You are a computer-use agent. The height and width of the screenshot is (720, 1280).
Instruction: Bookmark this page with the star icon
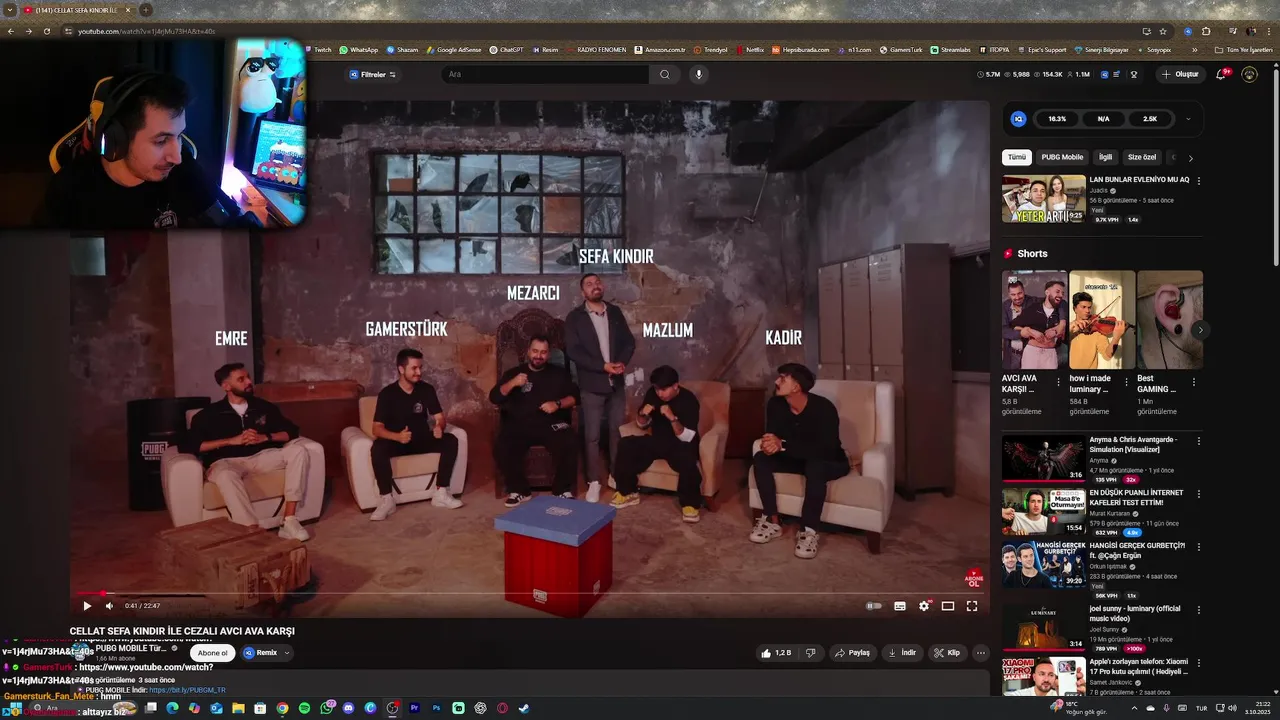tap(1163, 31)
